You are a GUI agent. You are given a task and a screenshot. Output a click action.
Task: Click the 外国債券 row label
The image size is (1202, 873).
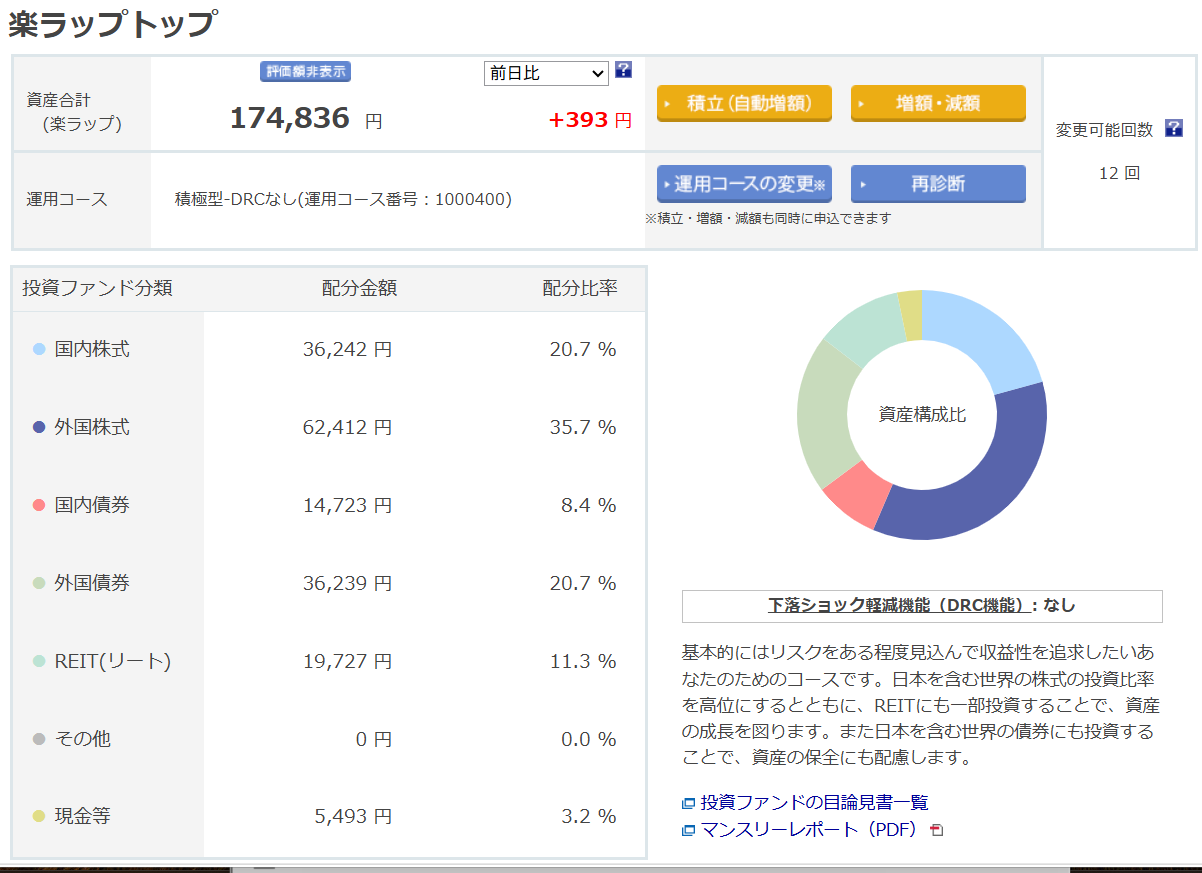[x=92, y=583]
